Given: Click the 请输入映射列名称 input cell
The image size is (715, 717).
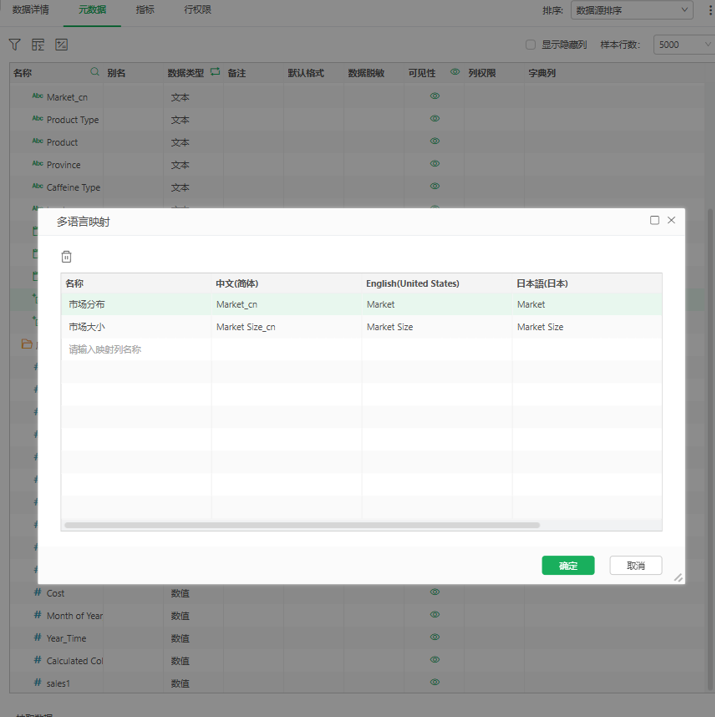Looking at the screenshot, I should 135,350.
